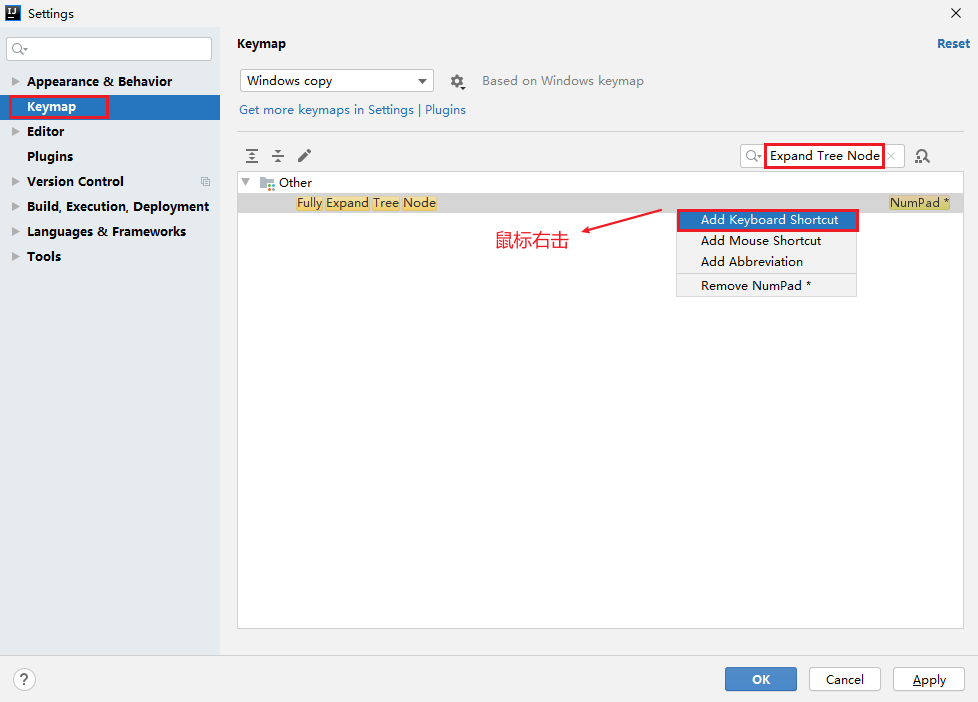Click the Reset link
Viewport: 978px width, 702px height.
[x=953, y=44]
